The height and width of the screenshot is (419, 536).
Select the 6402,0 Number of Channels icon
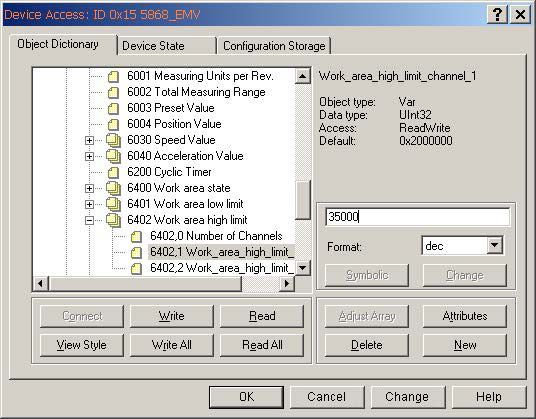pos(136,236)
